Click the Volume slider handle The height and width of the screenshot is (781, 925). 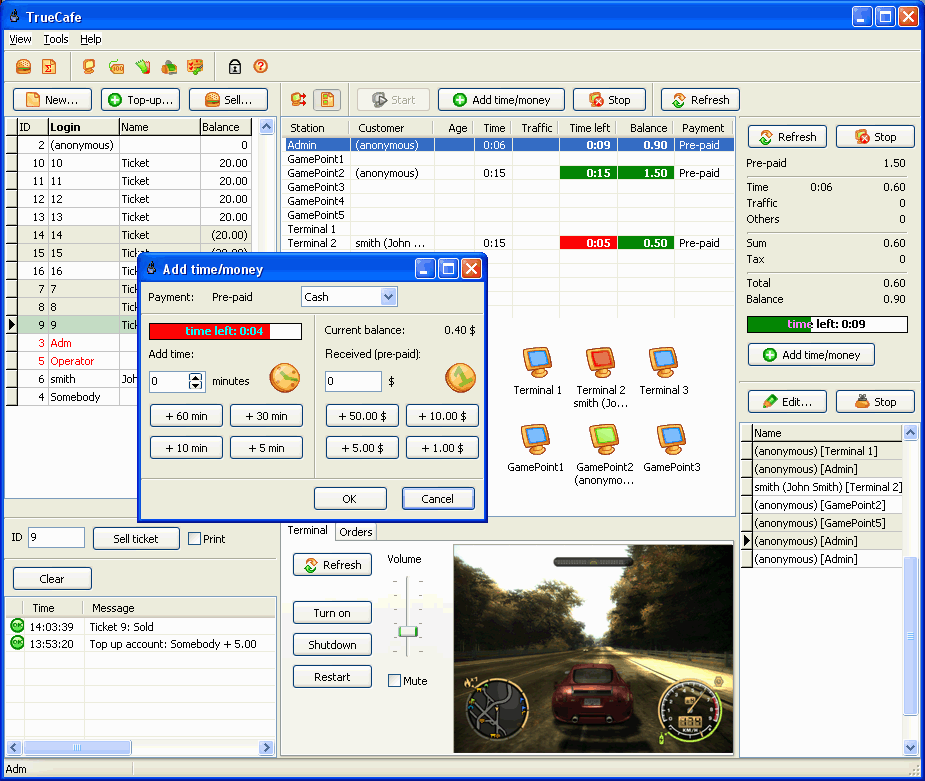406,631
